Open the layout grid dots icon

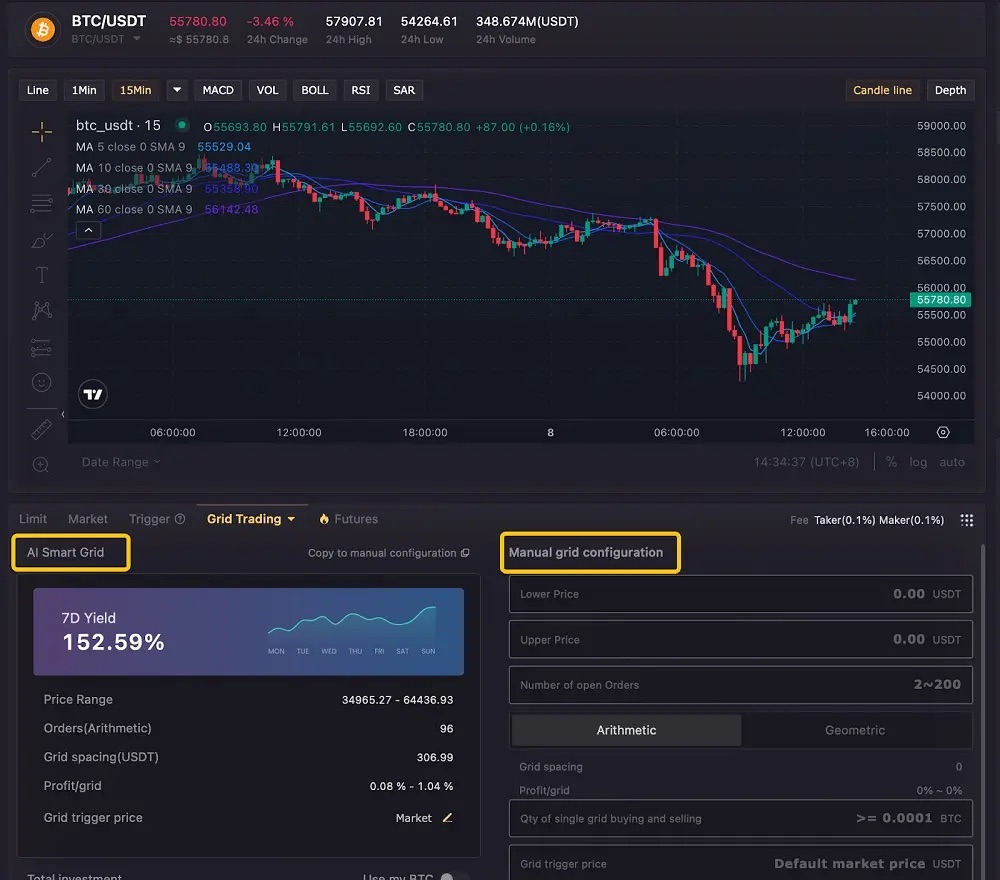(x=967, y=520)
